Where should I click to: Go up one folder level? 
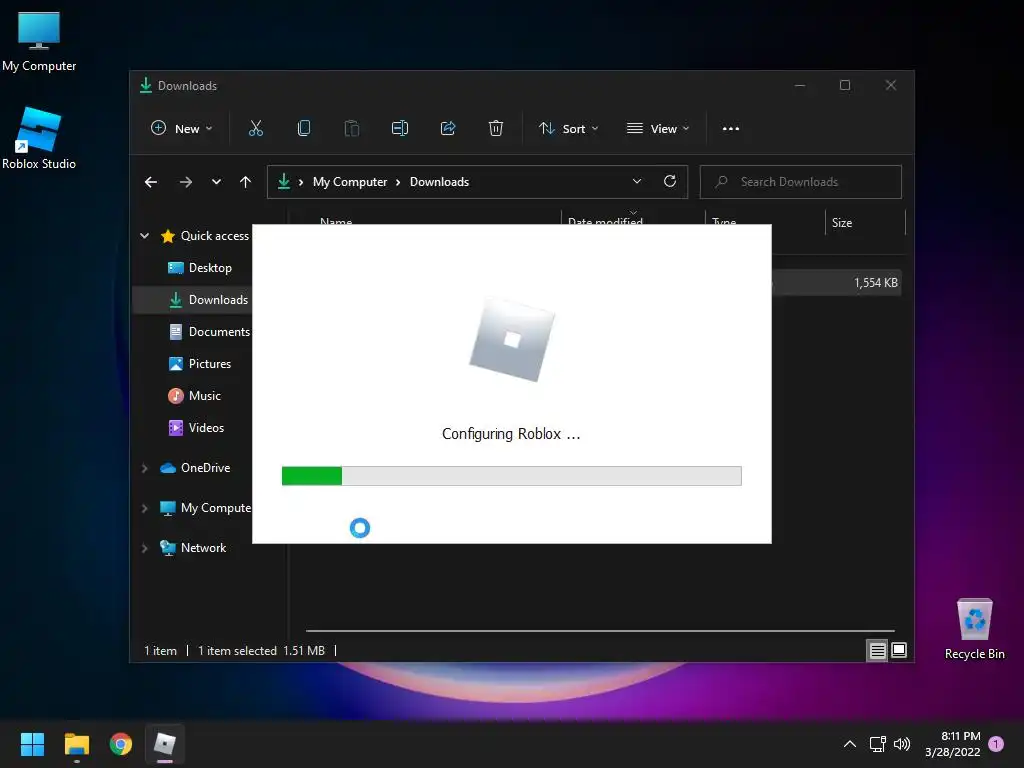pyautogui.click(x=246, y=182)
